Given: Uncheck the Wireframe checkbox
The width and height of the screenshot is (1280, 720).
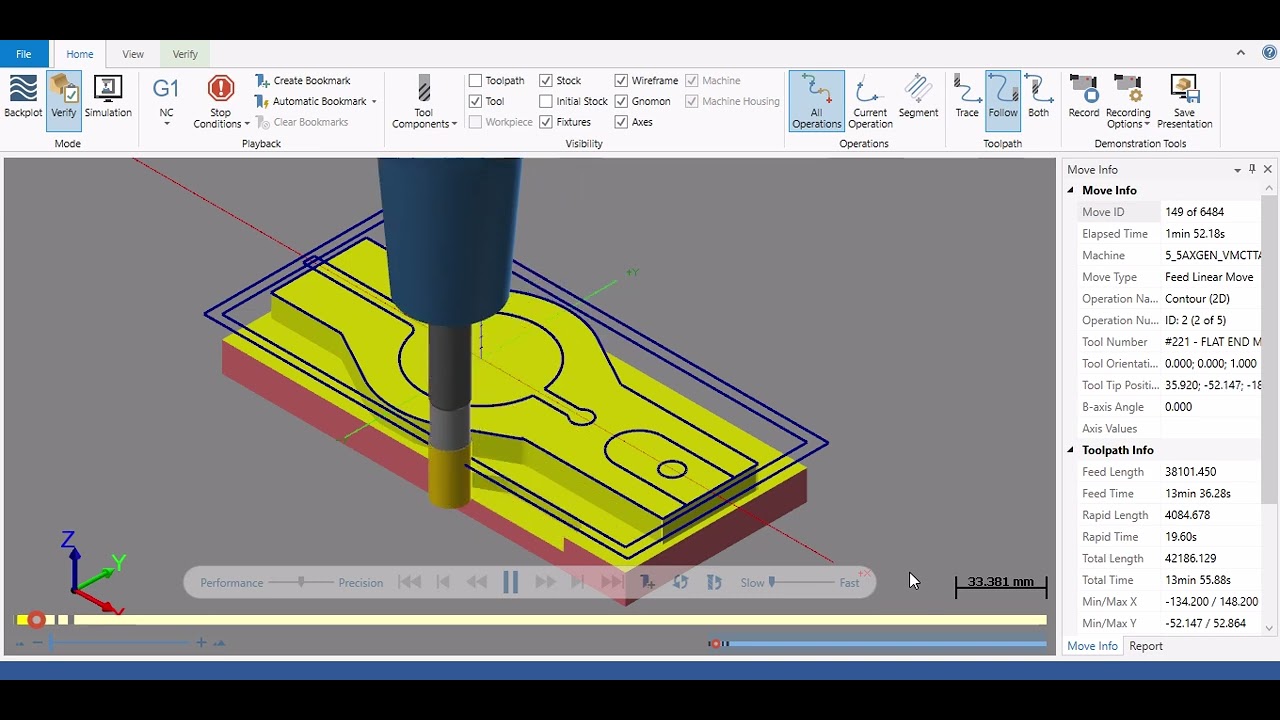Looking at the screenshot, I should tap(622, 81).
